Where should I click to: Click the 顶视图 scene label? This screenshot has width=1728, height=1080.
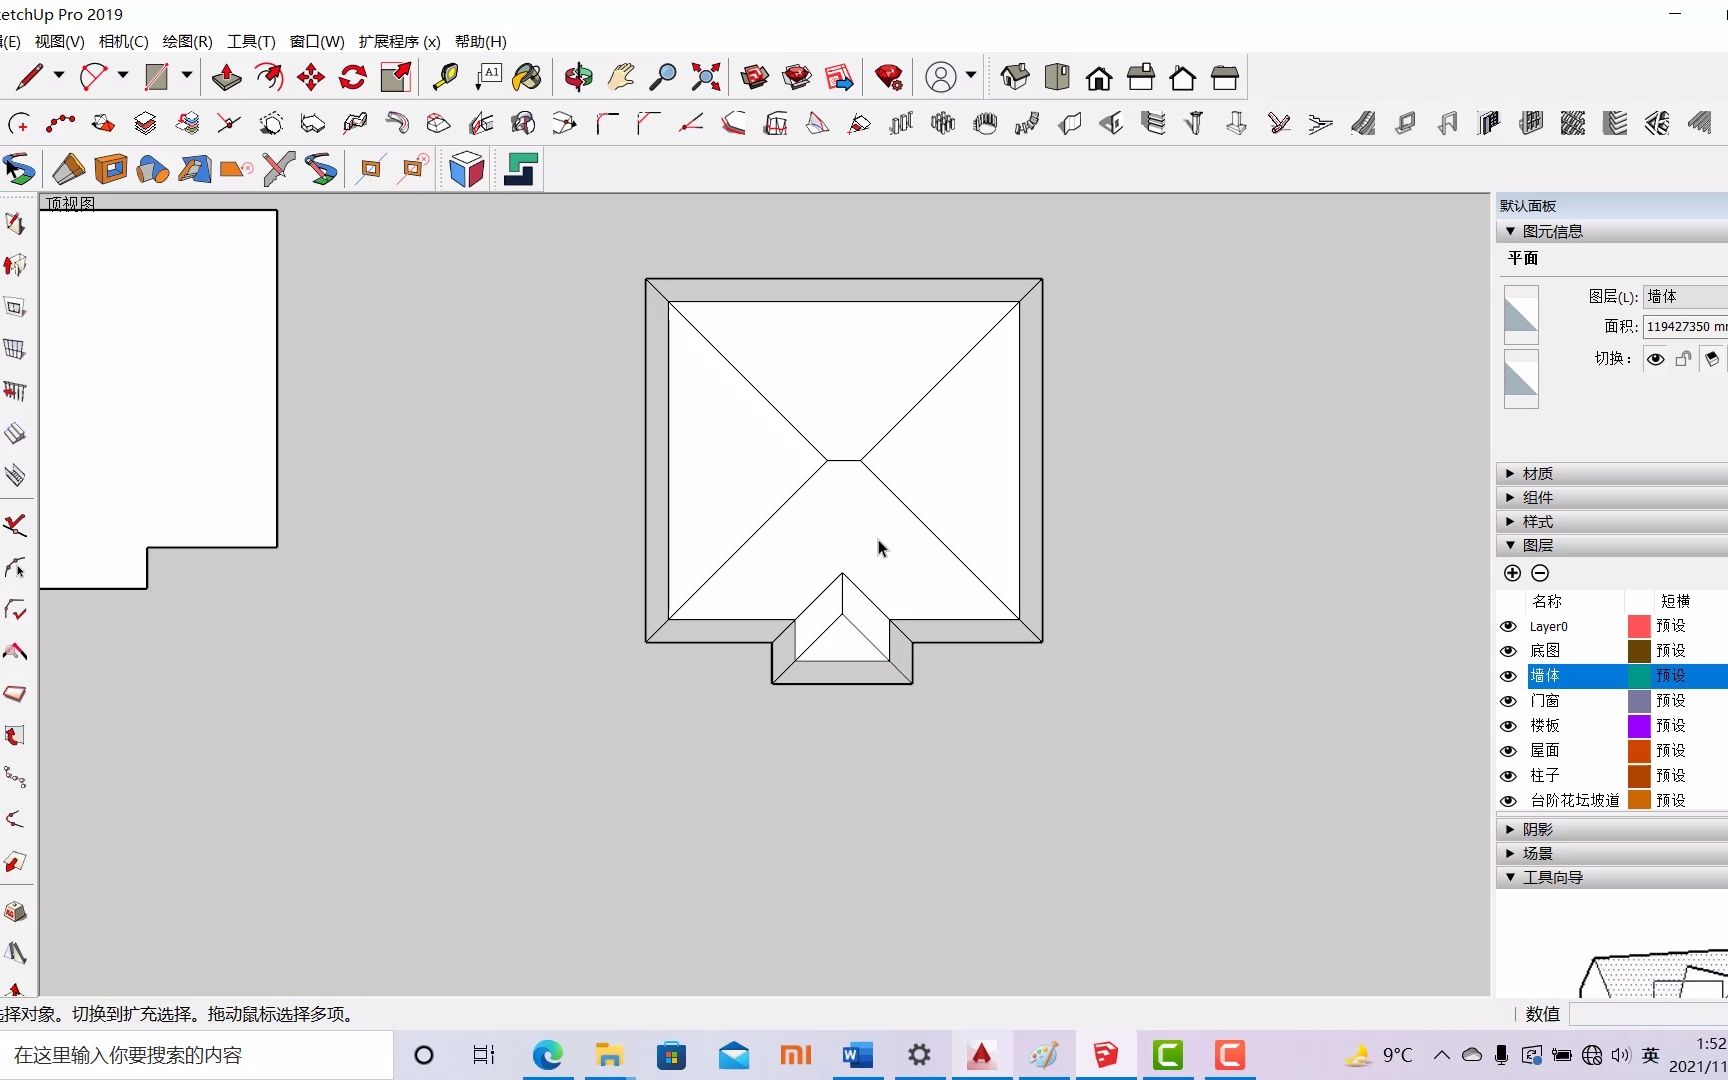point(70,203)
